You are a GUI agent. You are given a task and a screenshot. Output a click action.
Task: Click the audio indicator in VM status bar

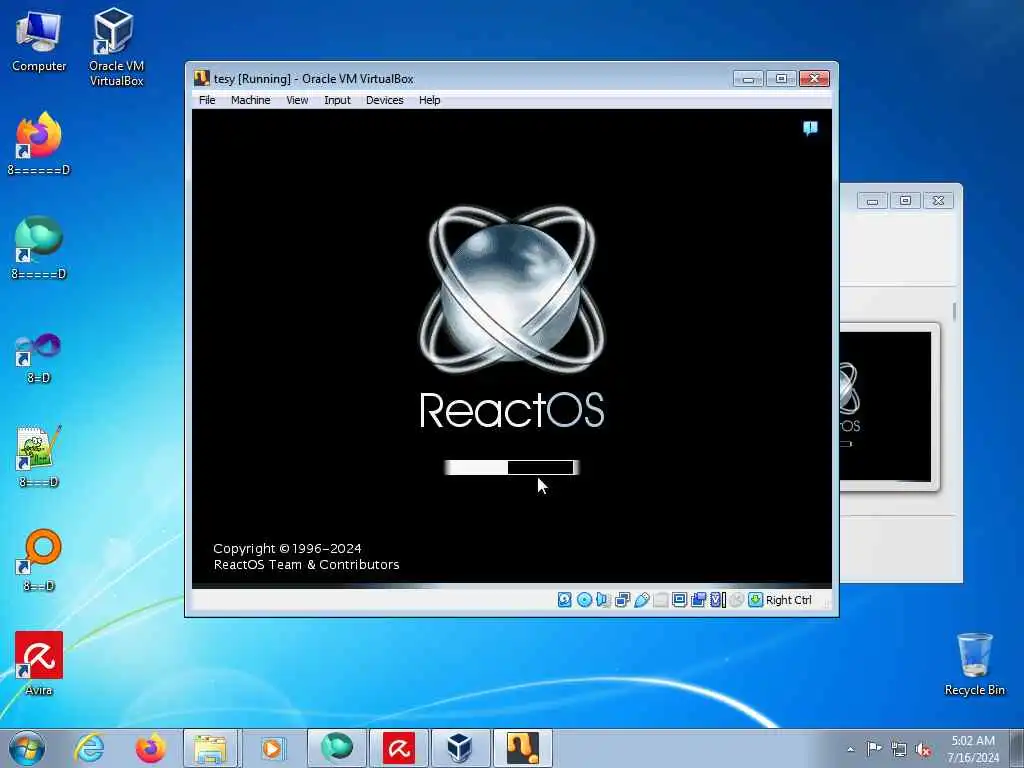pyautogui.click(x=603, y=600)
